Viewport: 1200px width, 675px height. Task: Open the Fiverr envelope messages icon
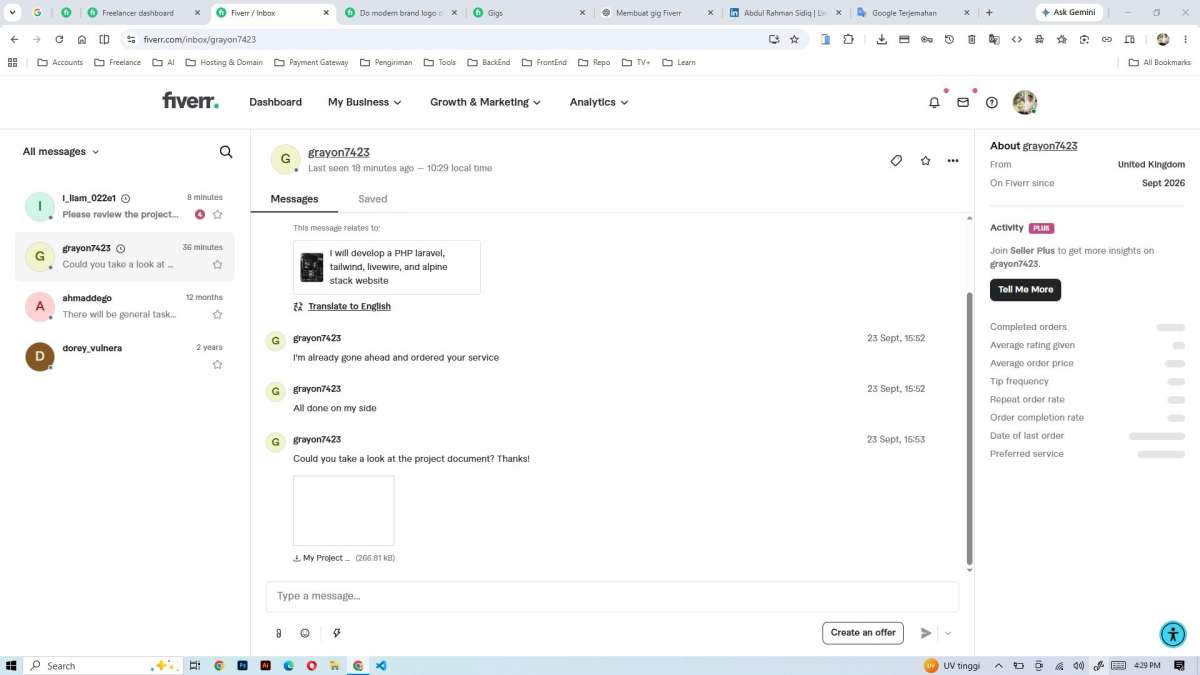tap(963, 102)
